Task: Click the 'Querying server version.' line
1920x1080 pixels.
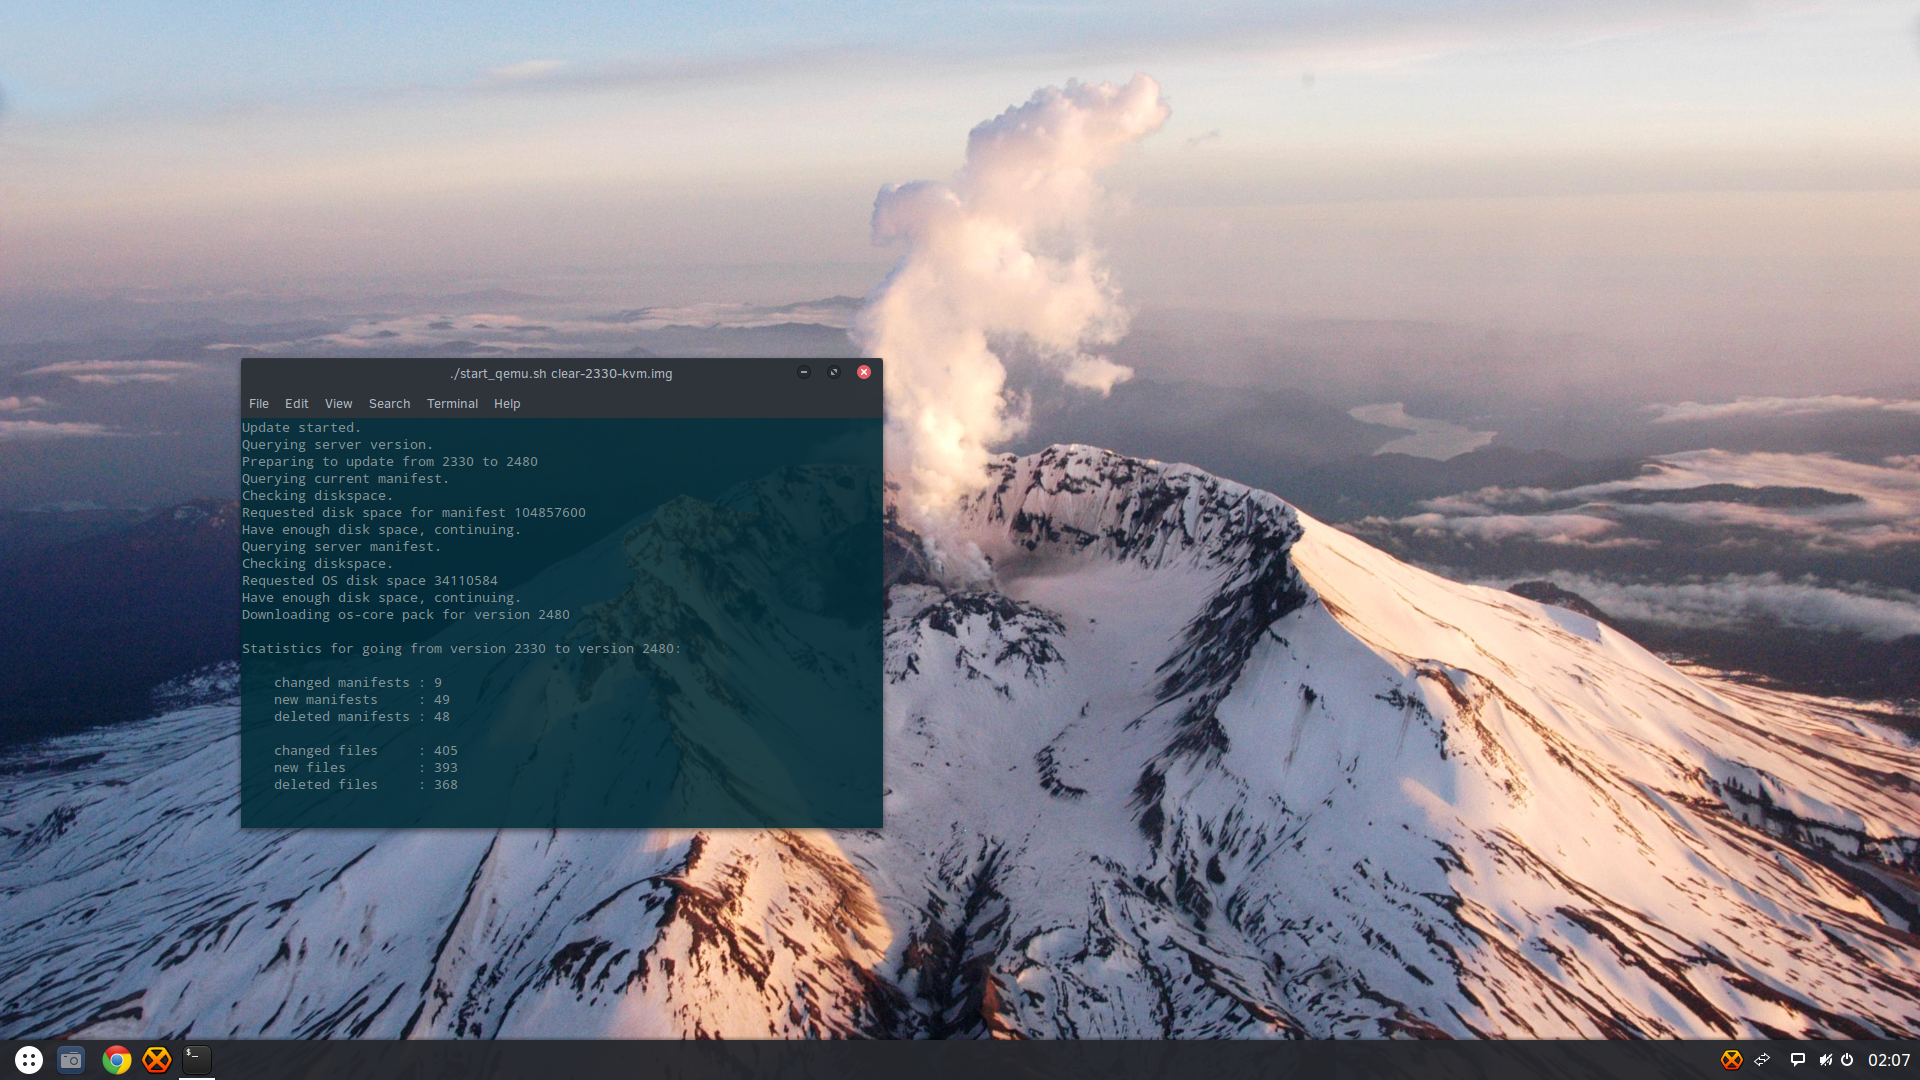Action: click(x=337, y=445)
